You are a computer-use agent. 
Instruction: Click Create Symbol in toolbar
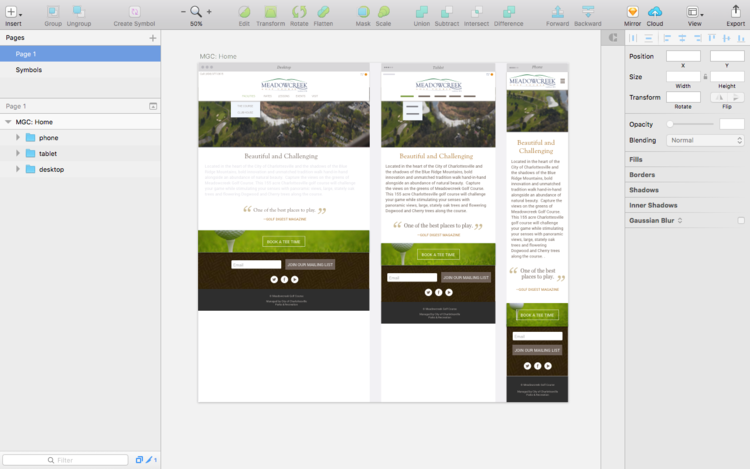click(134, 15)
